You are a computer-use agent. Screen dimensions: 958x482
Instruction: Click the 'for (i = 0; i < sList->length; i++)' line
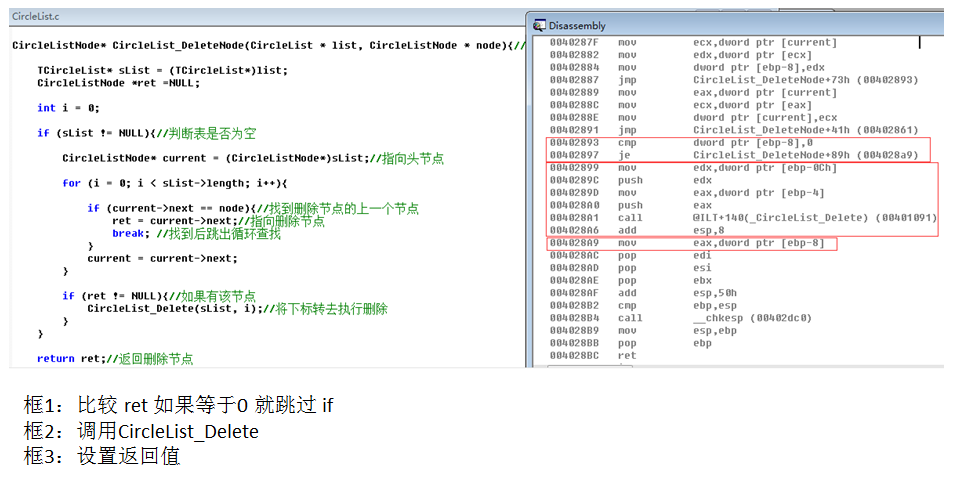[x=174, y=183]
